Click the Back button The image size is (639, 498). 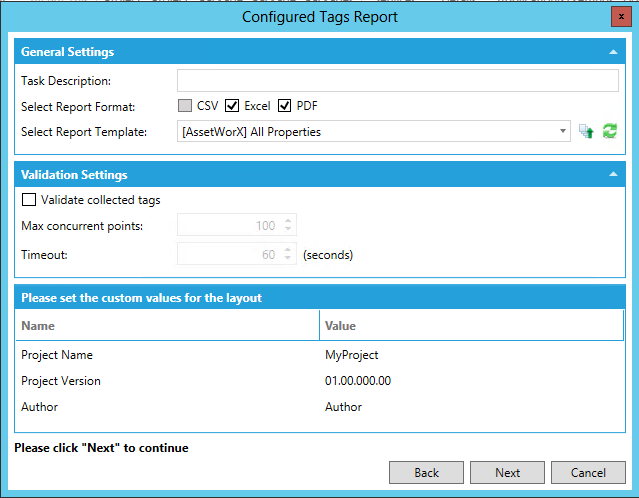[x=427, y=473]
